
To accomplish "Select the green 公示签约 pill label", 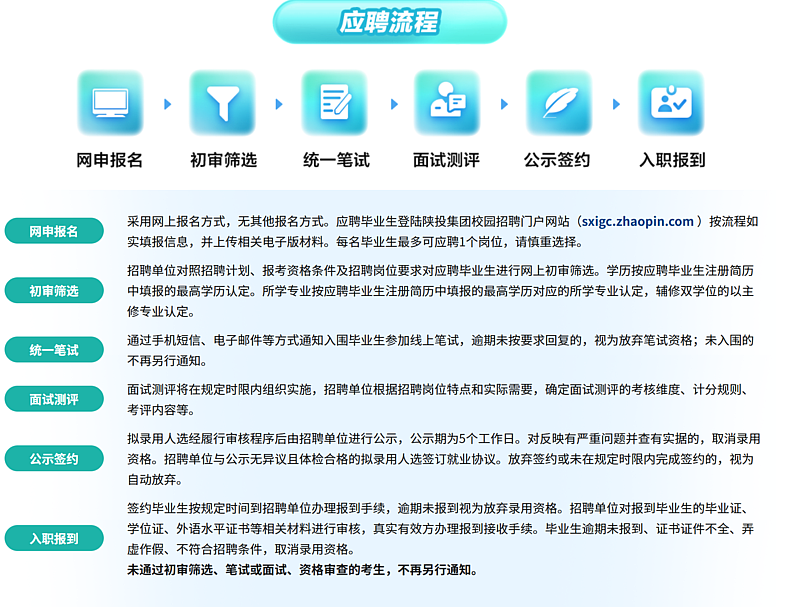I will pos(54,459).
